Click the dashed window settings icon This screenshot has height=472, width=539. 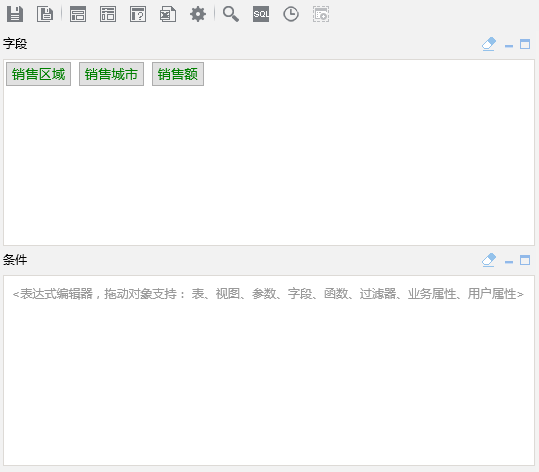(321, 14)
